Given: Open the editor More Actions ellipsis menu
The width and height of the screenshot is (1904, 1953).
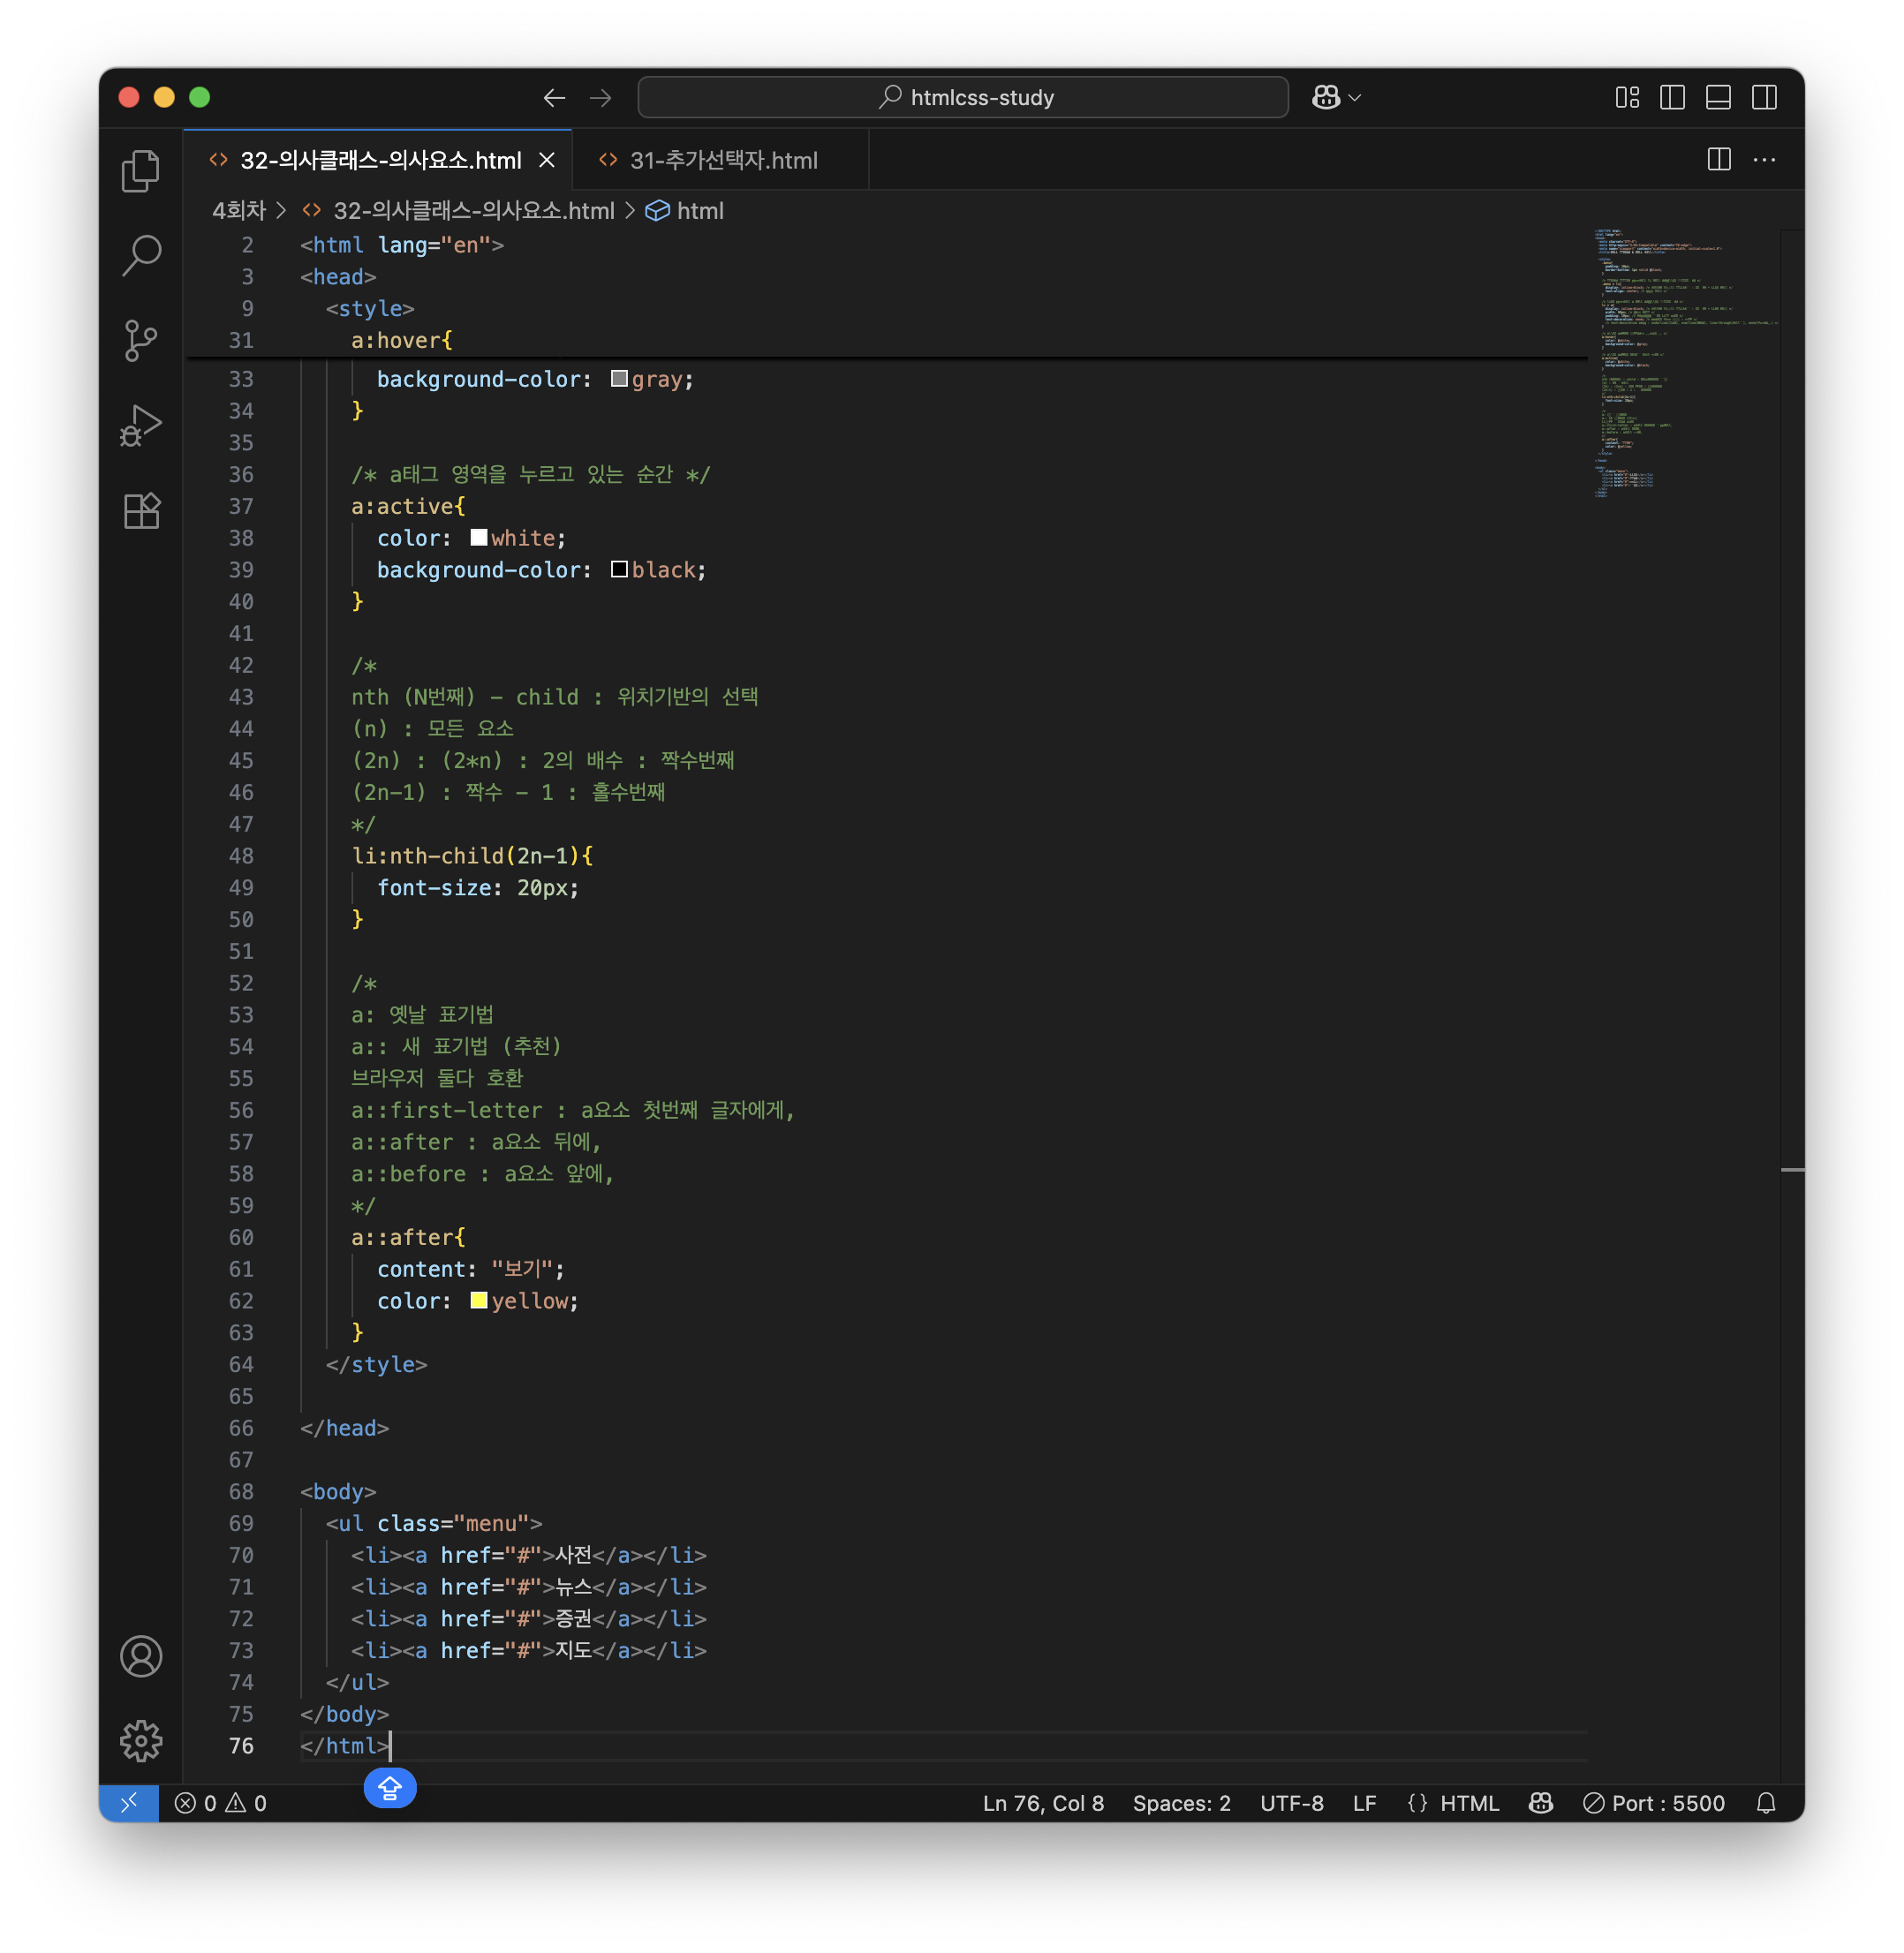Looking at the screenshot, I should 1764,160.
